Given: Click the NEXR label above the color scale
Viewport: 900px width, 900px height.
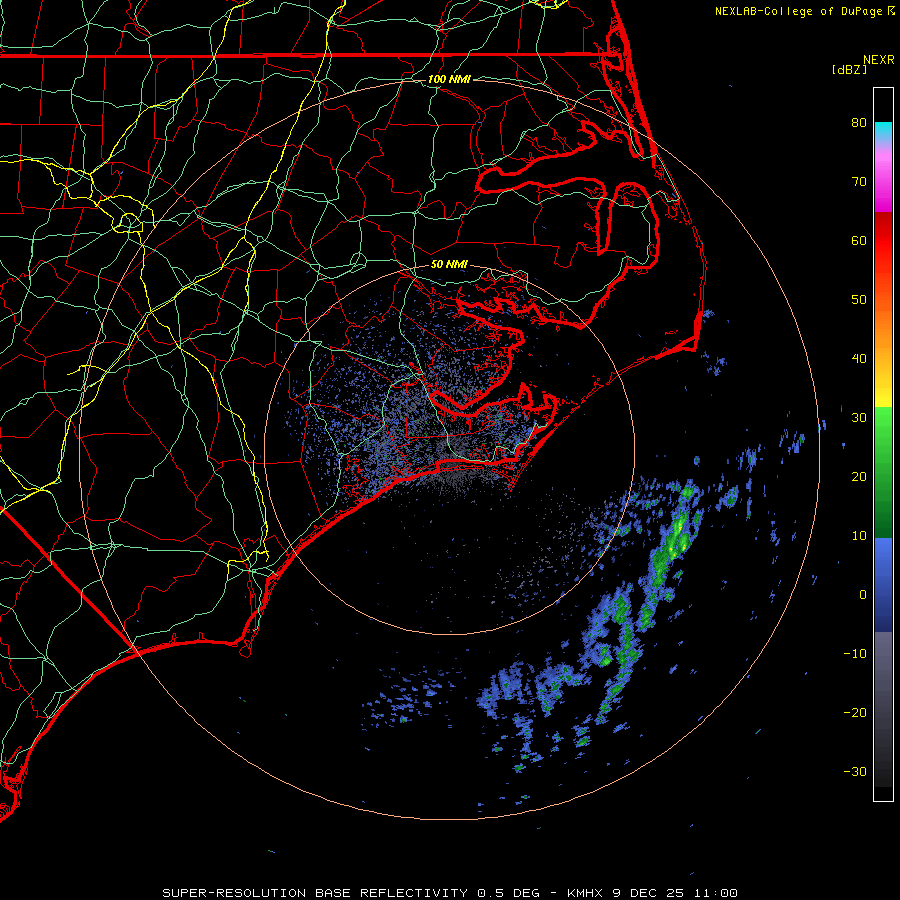Looking at the screenshot, I should 878,59.
